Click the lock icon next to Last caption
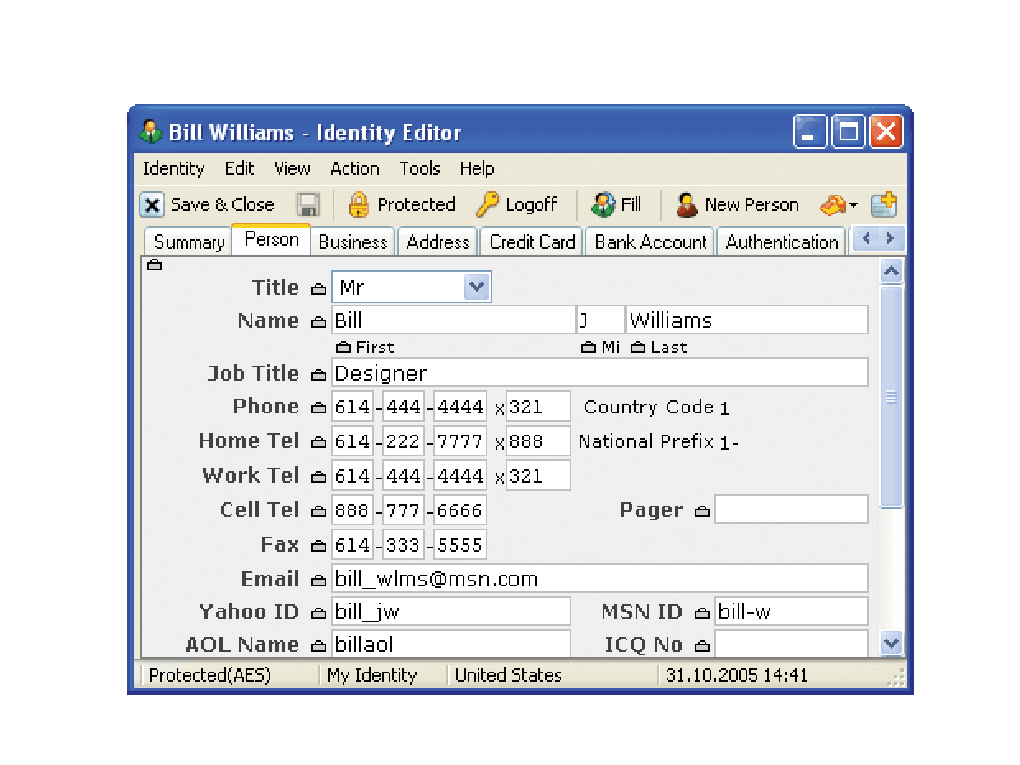 point(638,347)
